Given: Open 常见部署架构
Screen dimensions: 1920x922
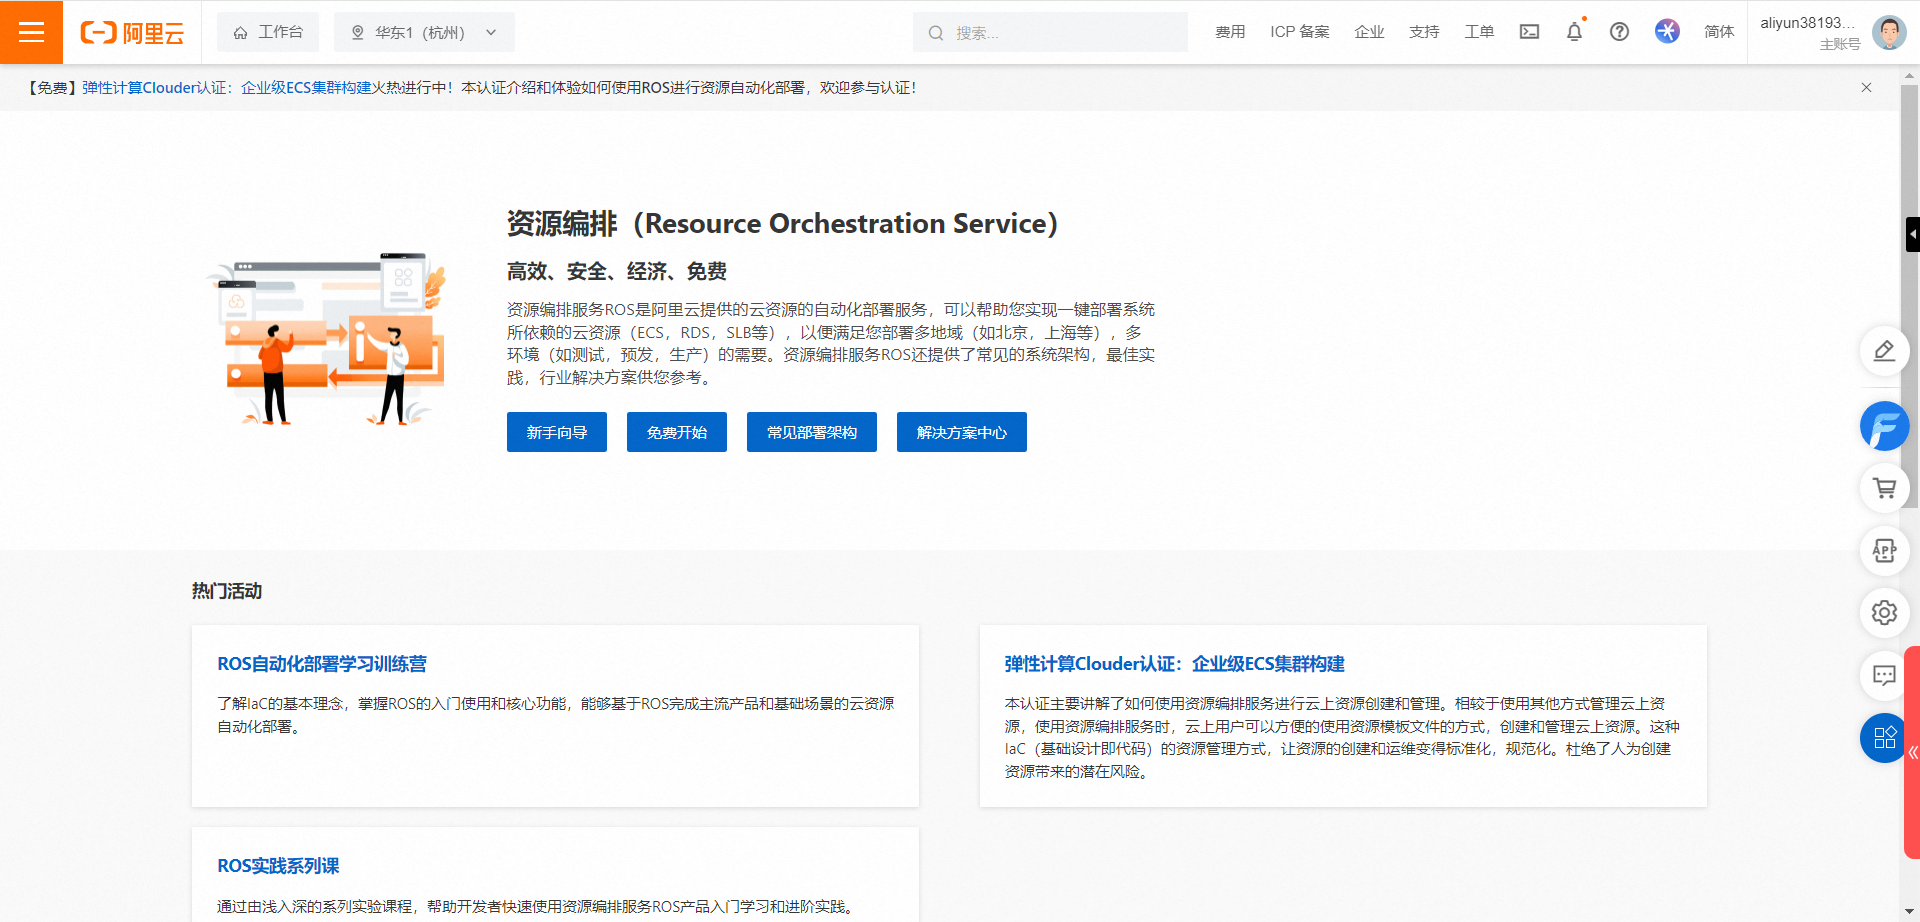Looking at the screenshot, I should pyautogui.click(x=812, y=432).
